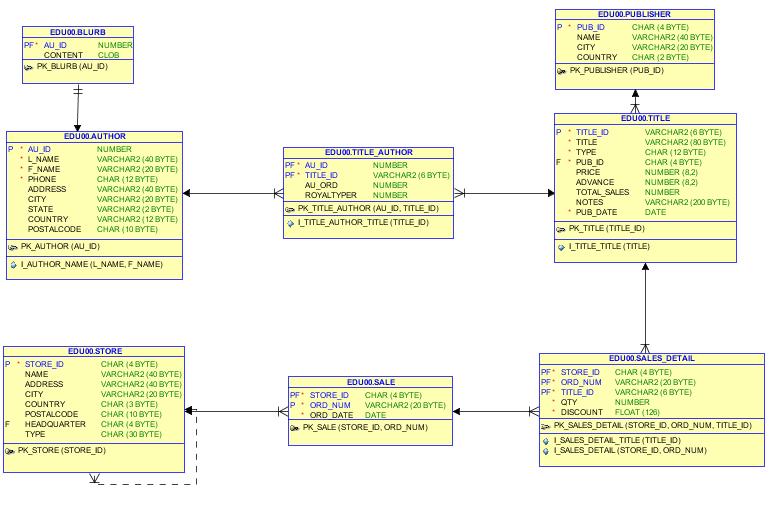776x509 pixels.
Task: Click the index icon beside I_TITLE_TITLE
Action: coord(561,247)
